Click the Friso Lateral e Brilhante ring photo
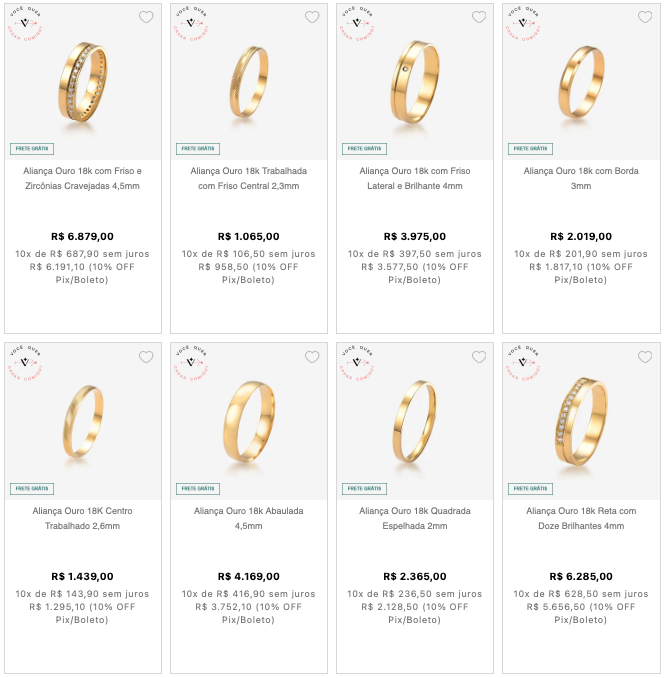Screen dimensions: 666x678 pos(415,82)
